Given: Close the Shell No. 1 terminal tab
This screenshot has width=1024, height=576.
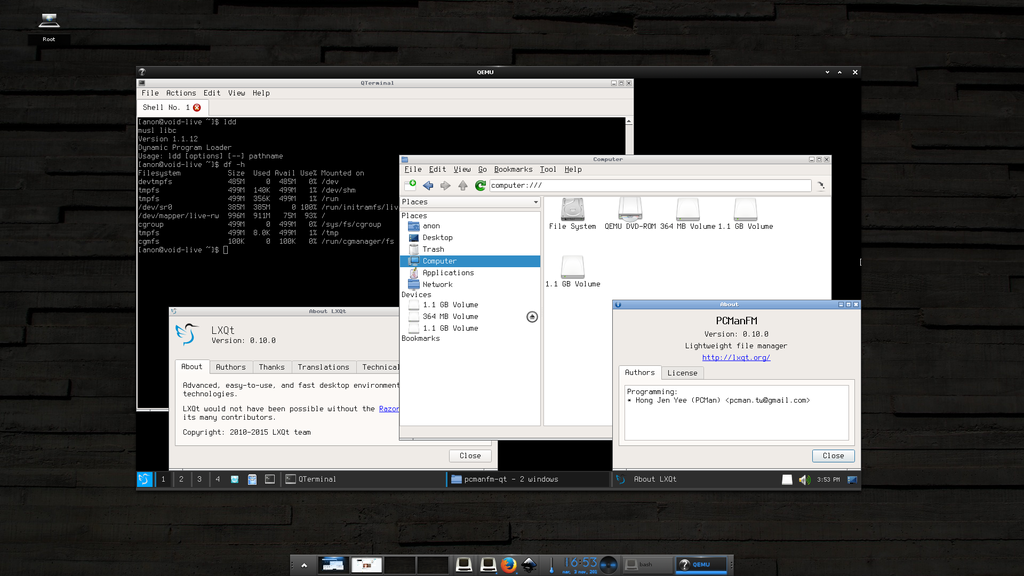Looking at the screenshot, I should coord(197,107).
